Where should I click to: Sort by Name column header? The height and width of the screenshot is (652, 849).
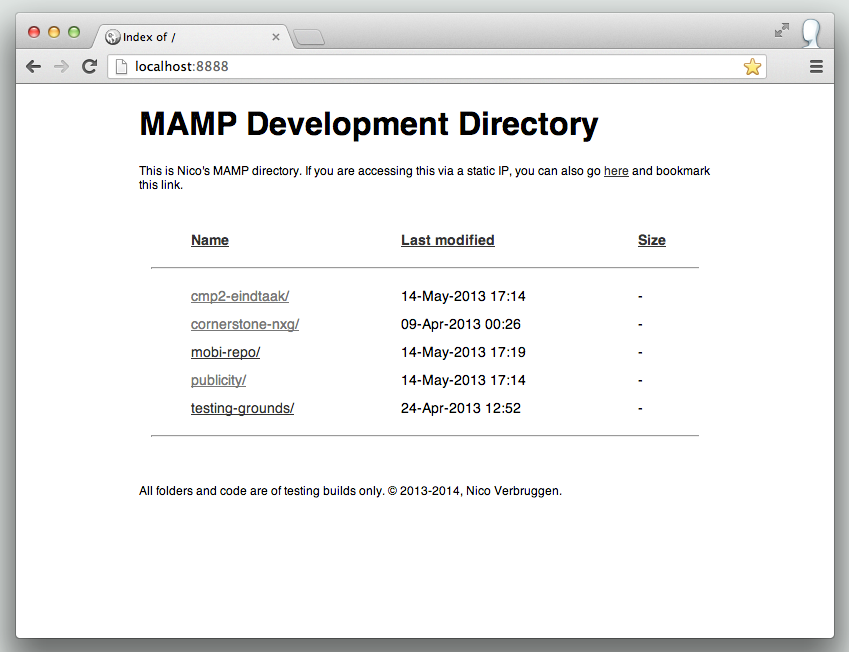click(x=210, y=240)
